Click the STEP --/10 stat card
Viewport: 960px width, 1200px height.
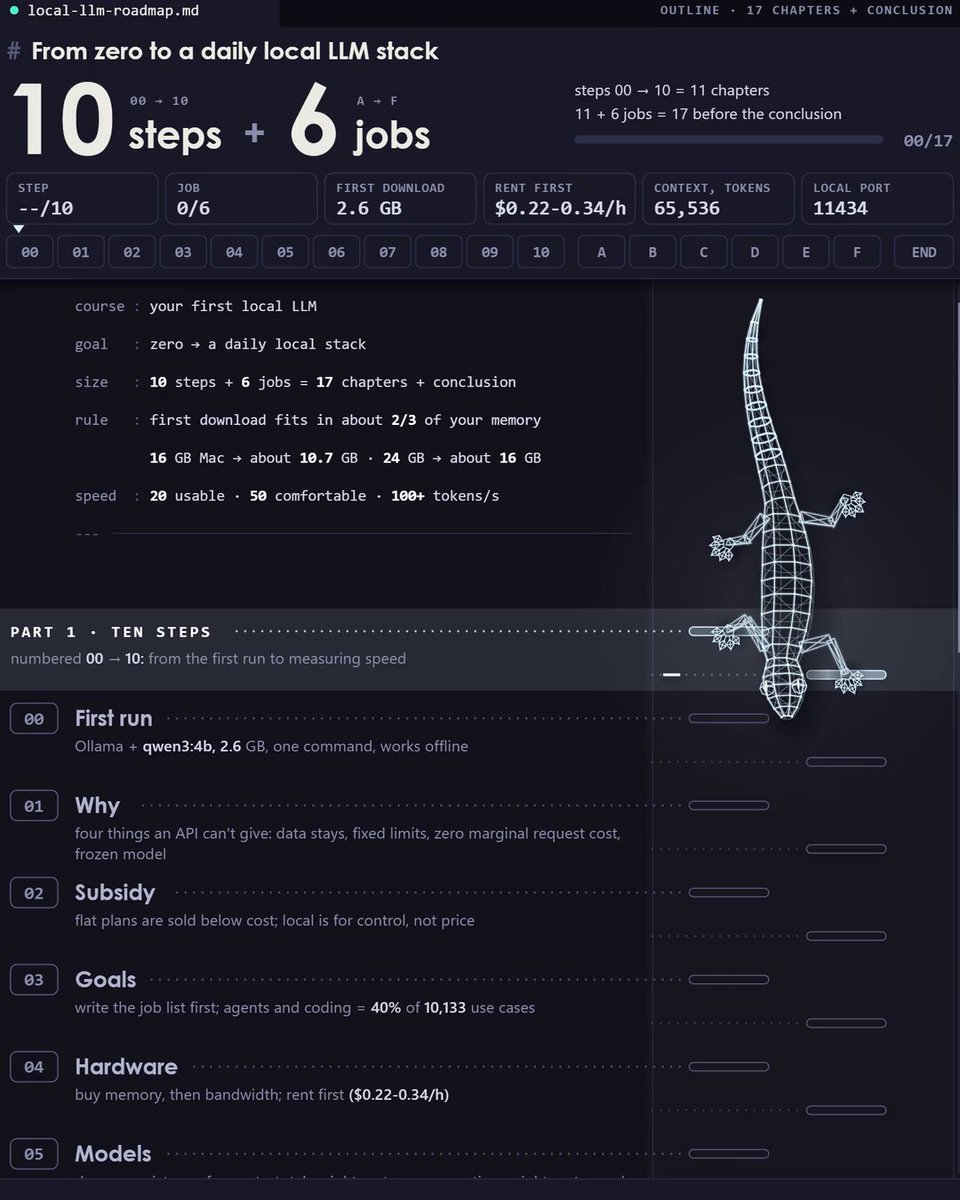82,198
